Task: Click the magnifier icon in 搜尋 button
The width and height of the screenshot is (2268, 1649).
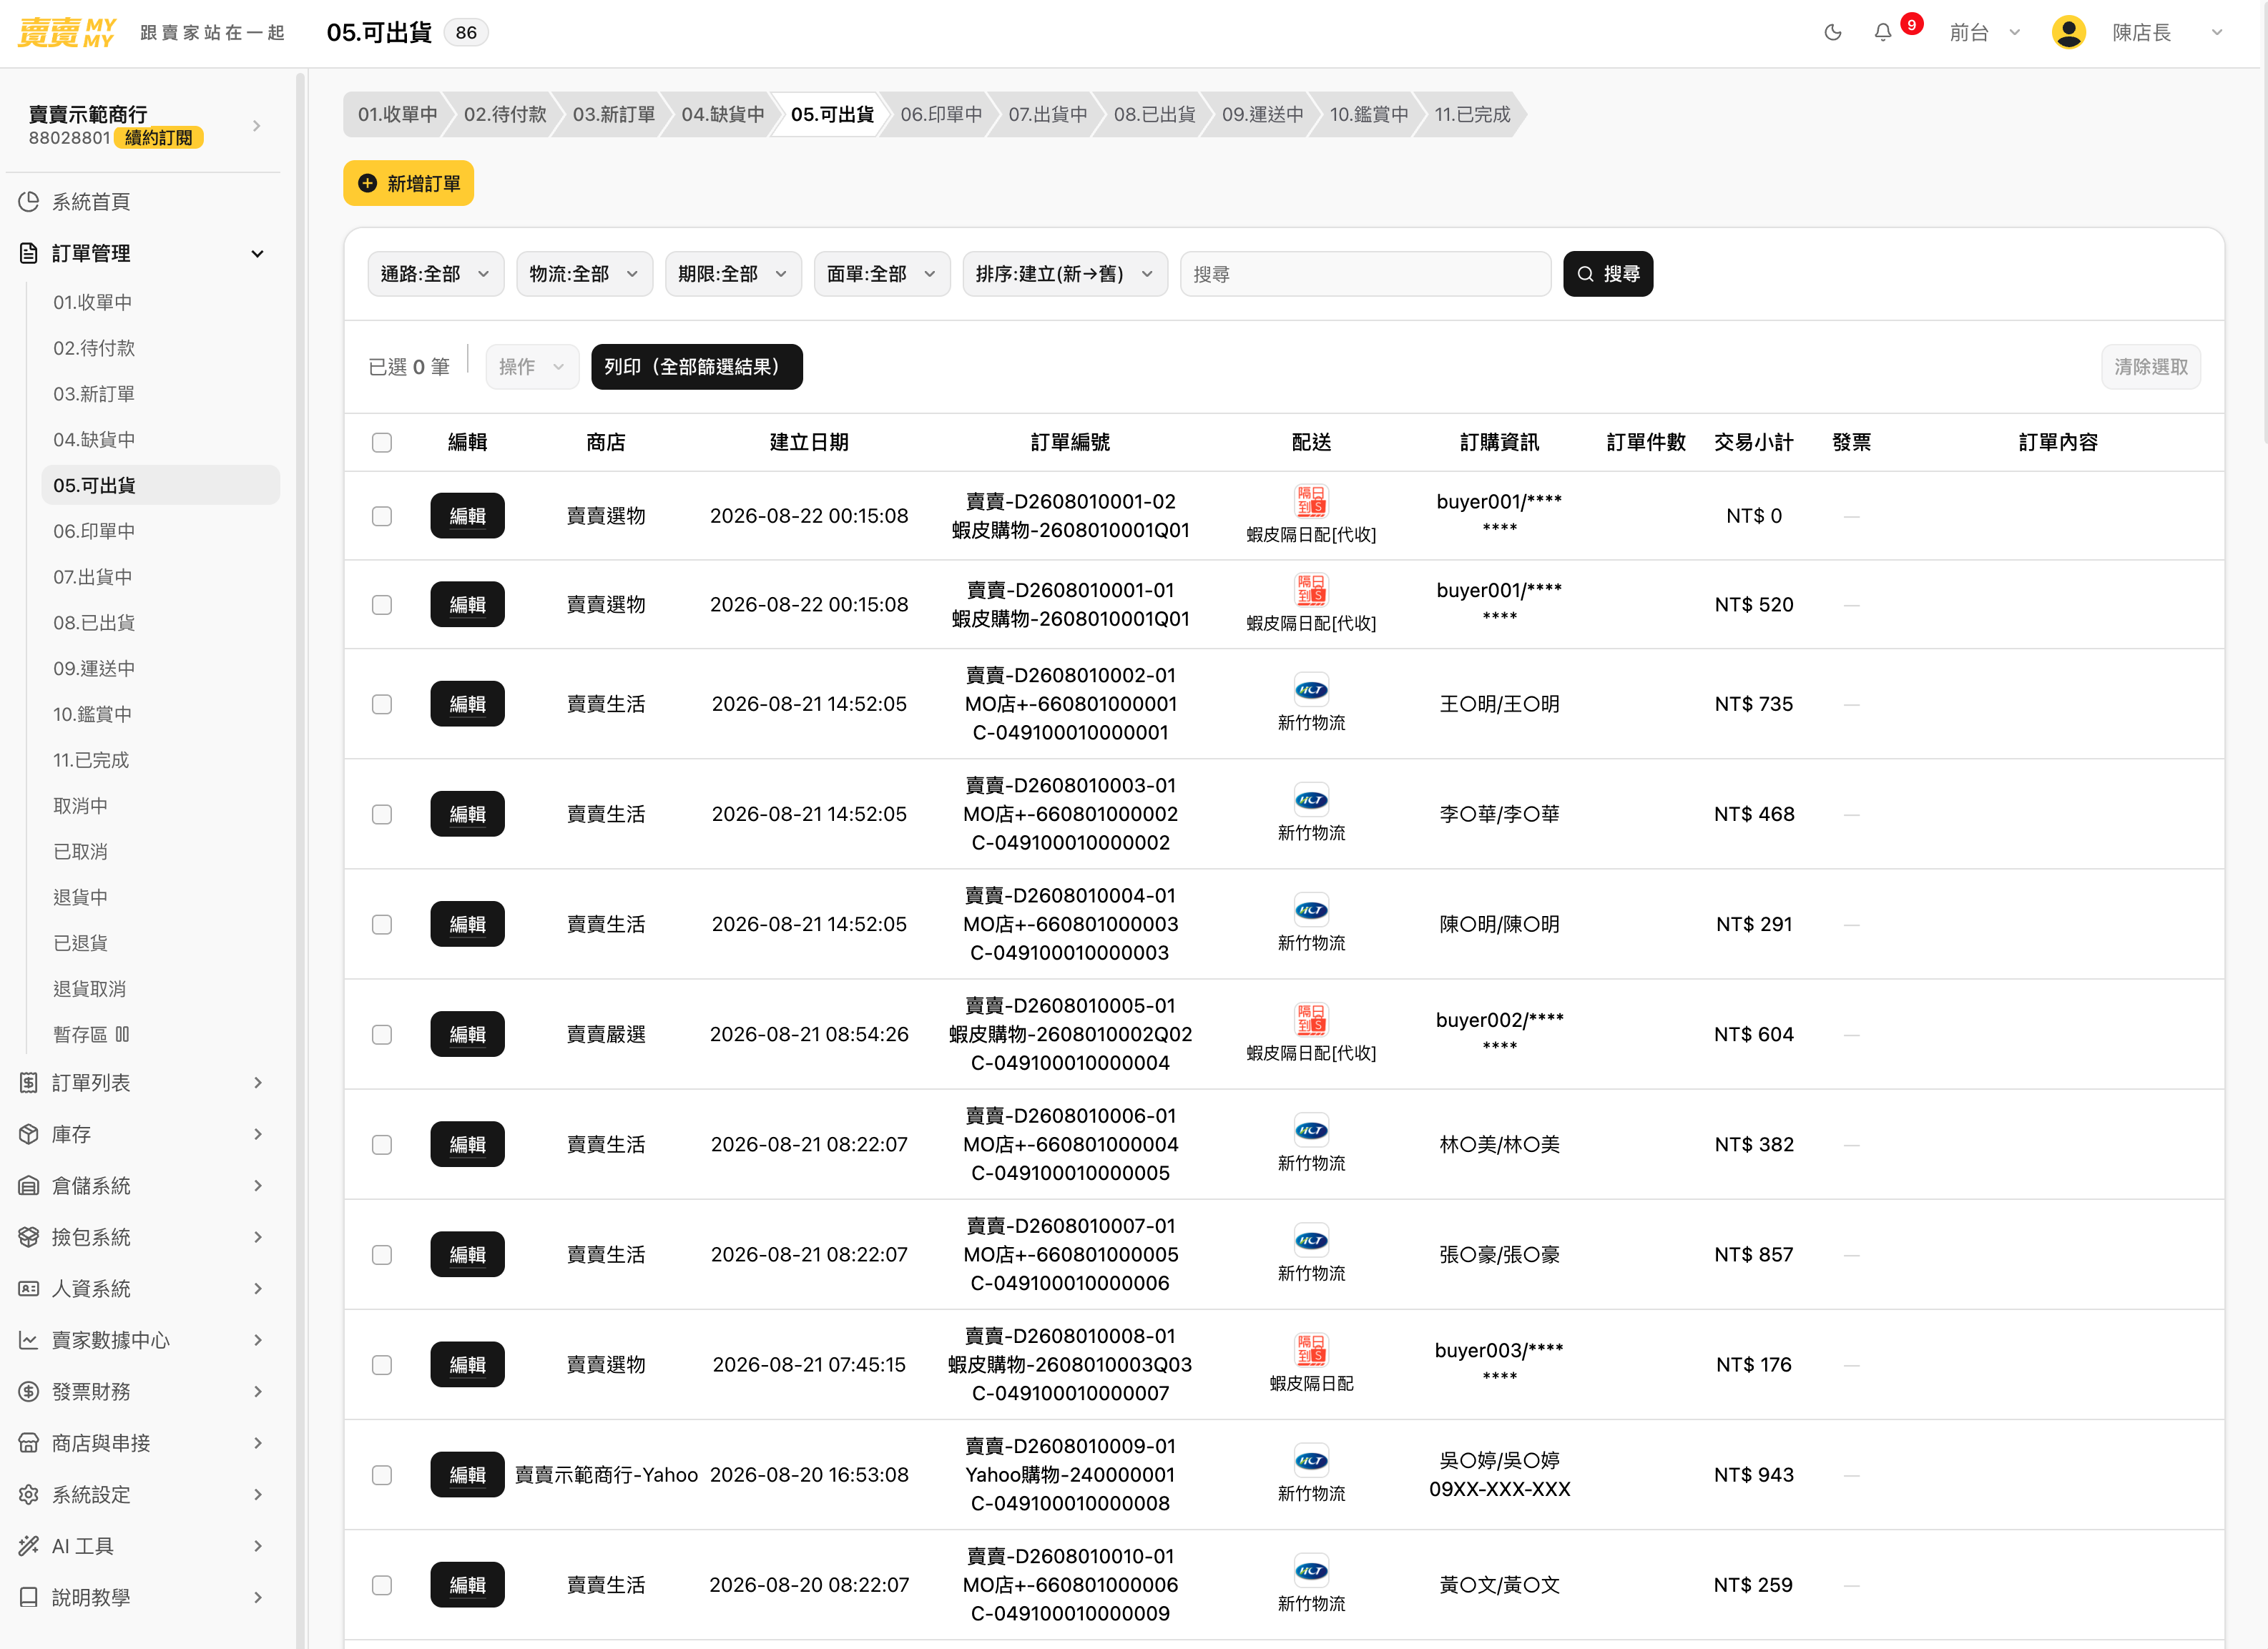Action: point(1585,274)
